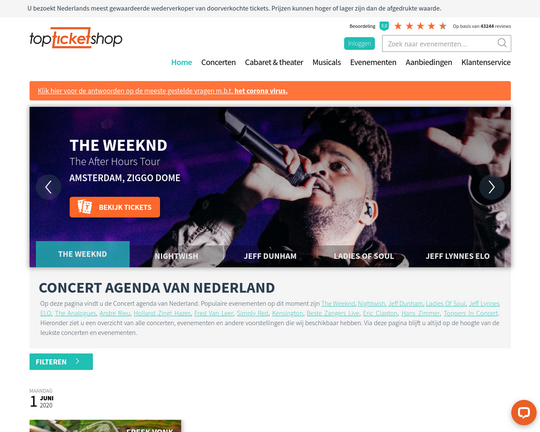Open the Concerten menu item
Screen dimensions: 540x432
coord(218,62)
